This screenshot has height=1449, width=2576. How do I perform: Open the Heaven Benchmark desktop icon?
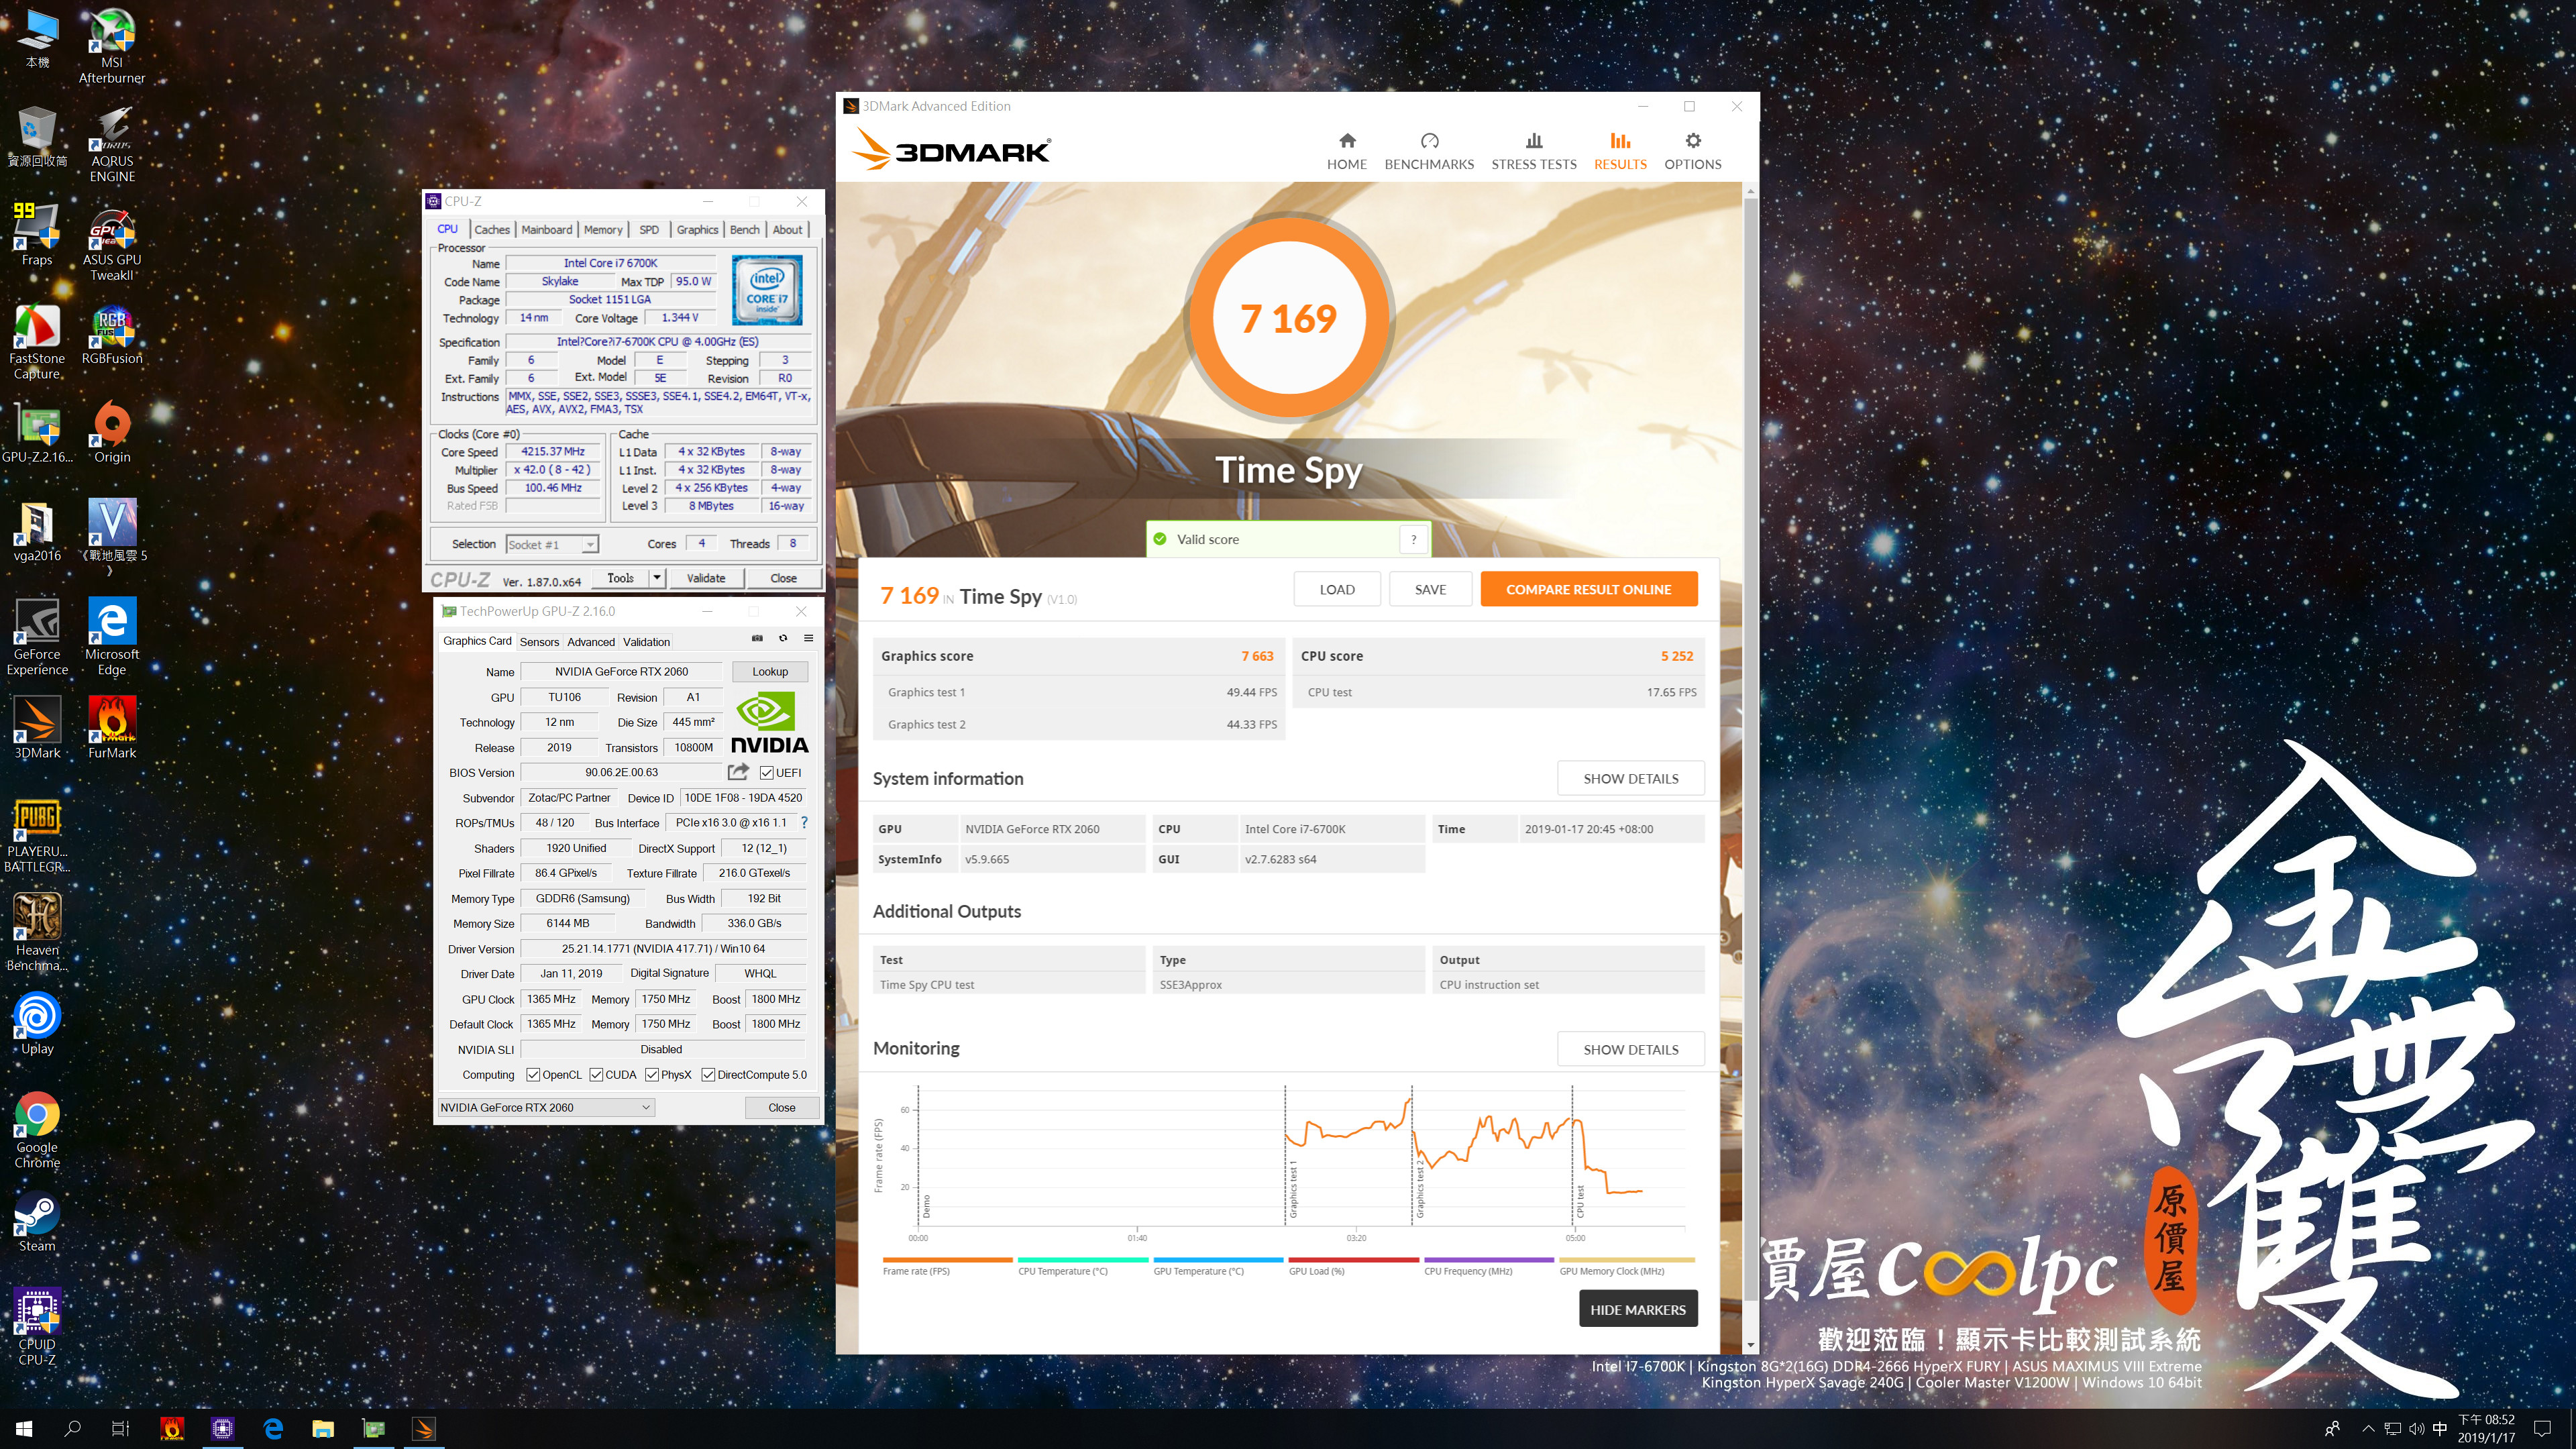tap(37, 932)
